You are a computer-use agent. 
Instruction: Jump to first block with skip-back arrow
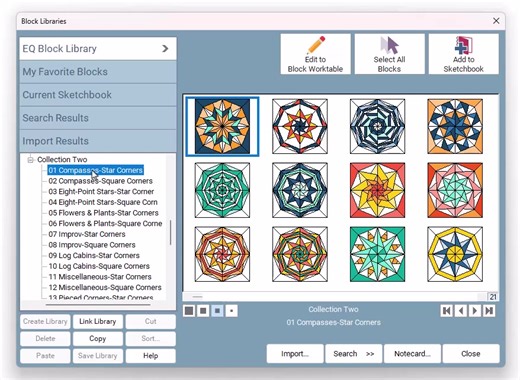click(446, 311)
